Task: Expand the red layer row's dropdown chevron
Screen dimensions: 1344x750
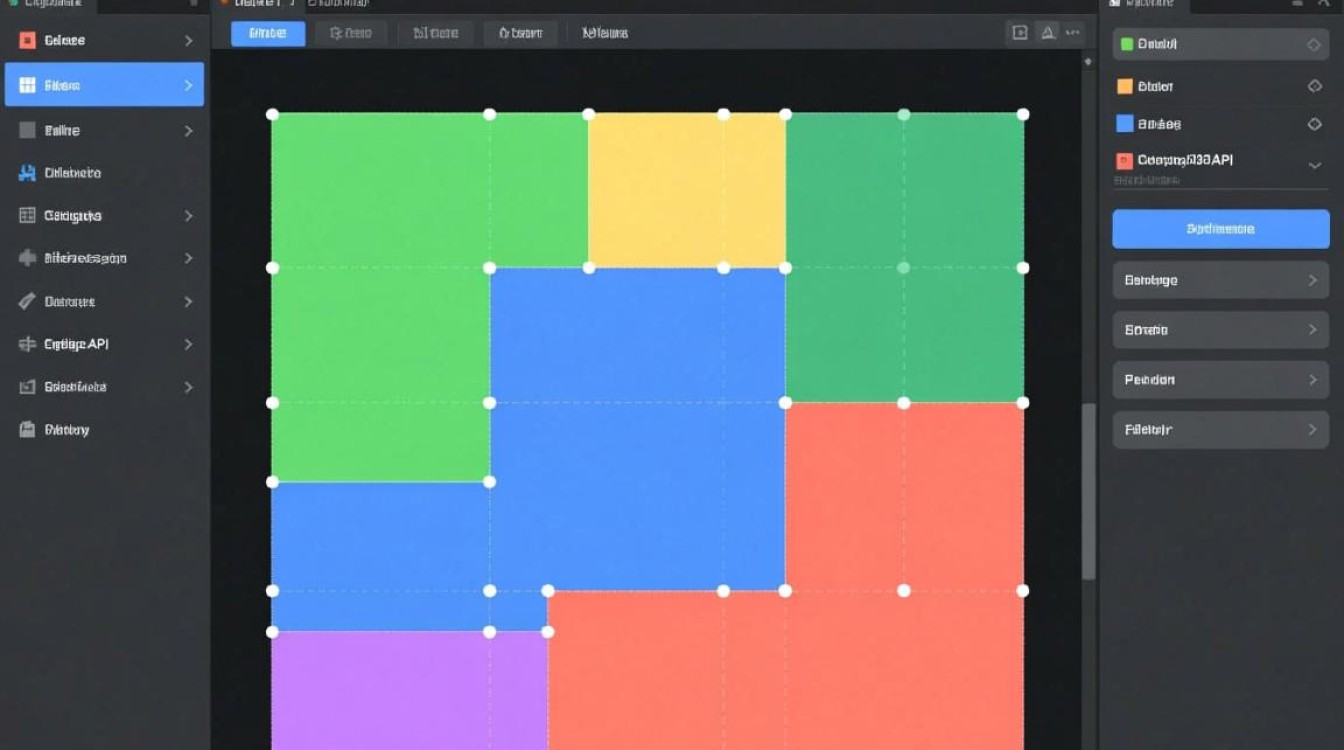Action: pos(1314,165)
